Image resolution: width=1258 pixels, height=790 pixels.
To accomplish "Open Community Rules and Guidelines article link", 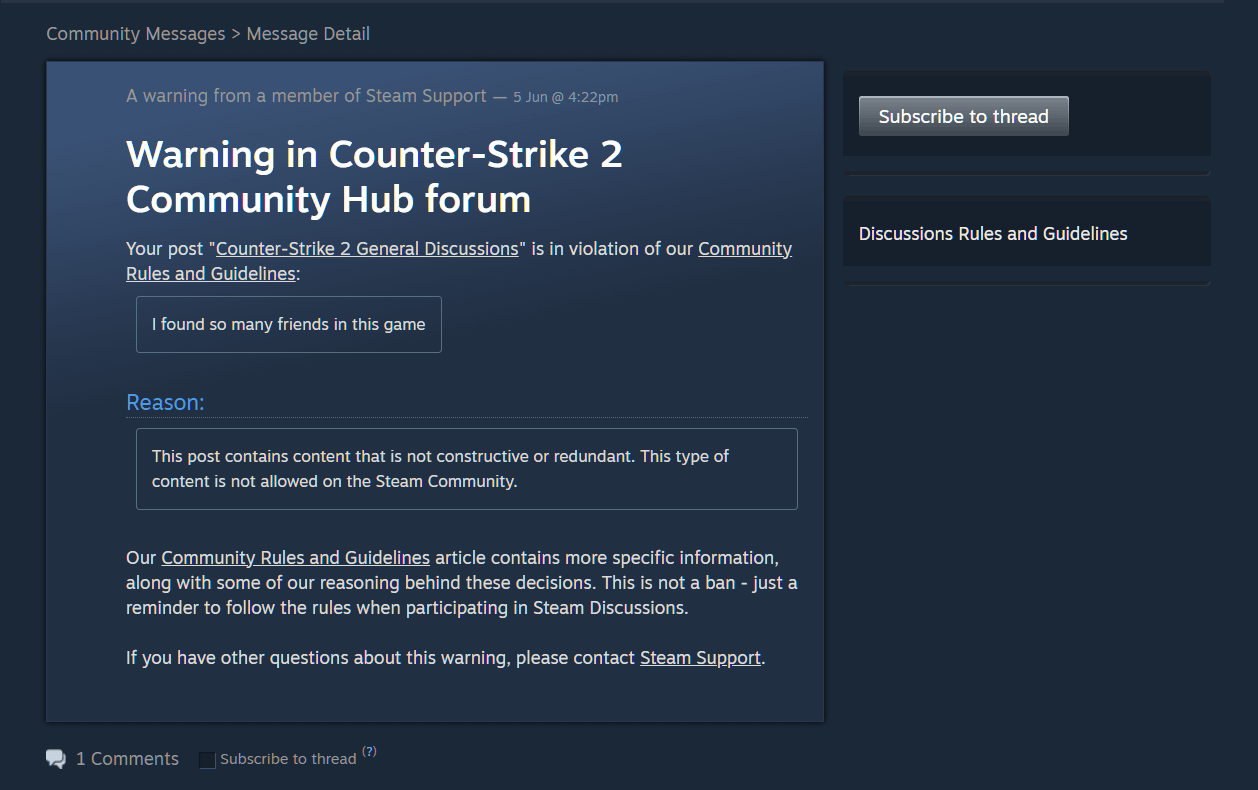I will 295,558.
